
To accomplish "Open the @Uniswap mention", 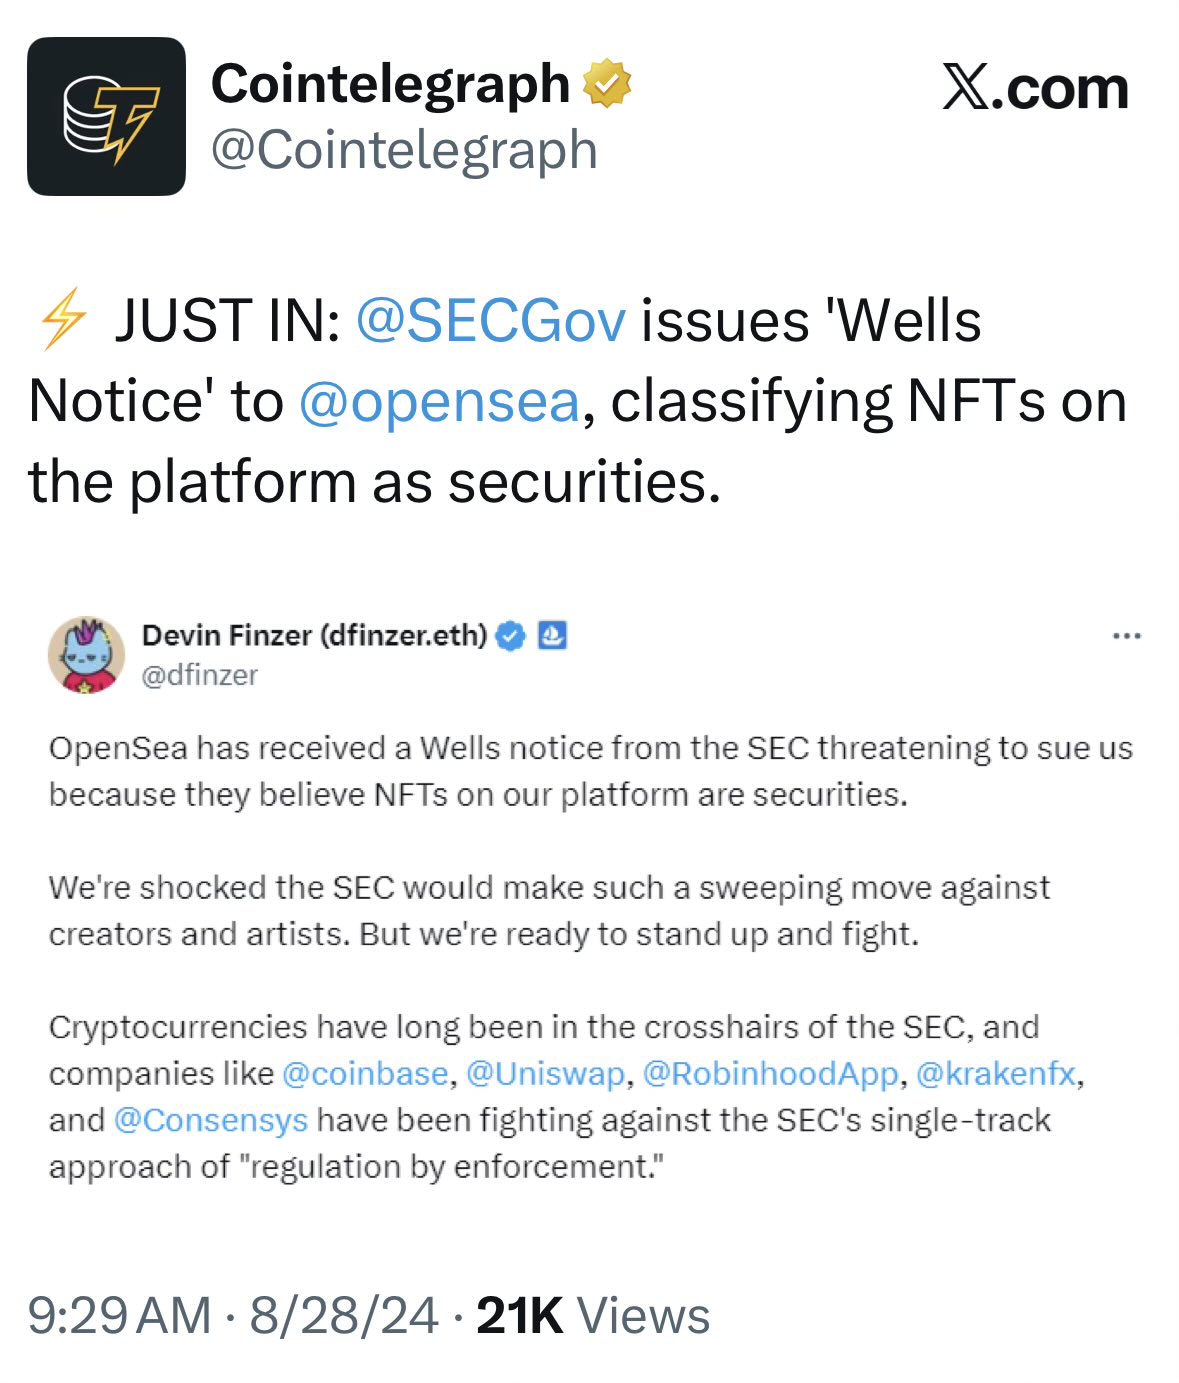I will point(545,1074).
